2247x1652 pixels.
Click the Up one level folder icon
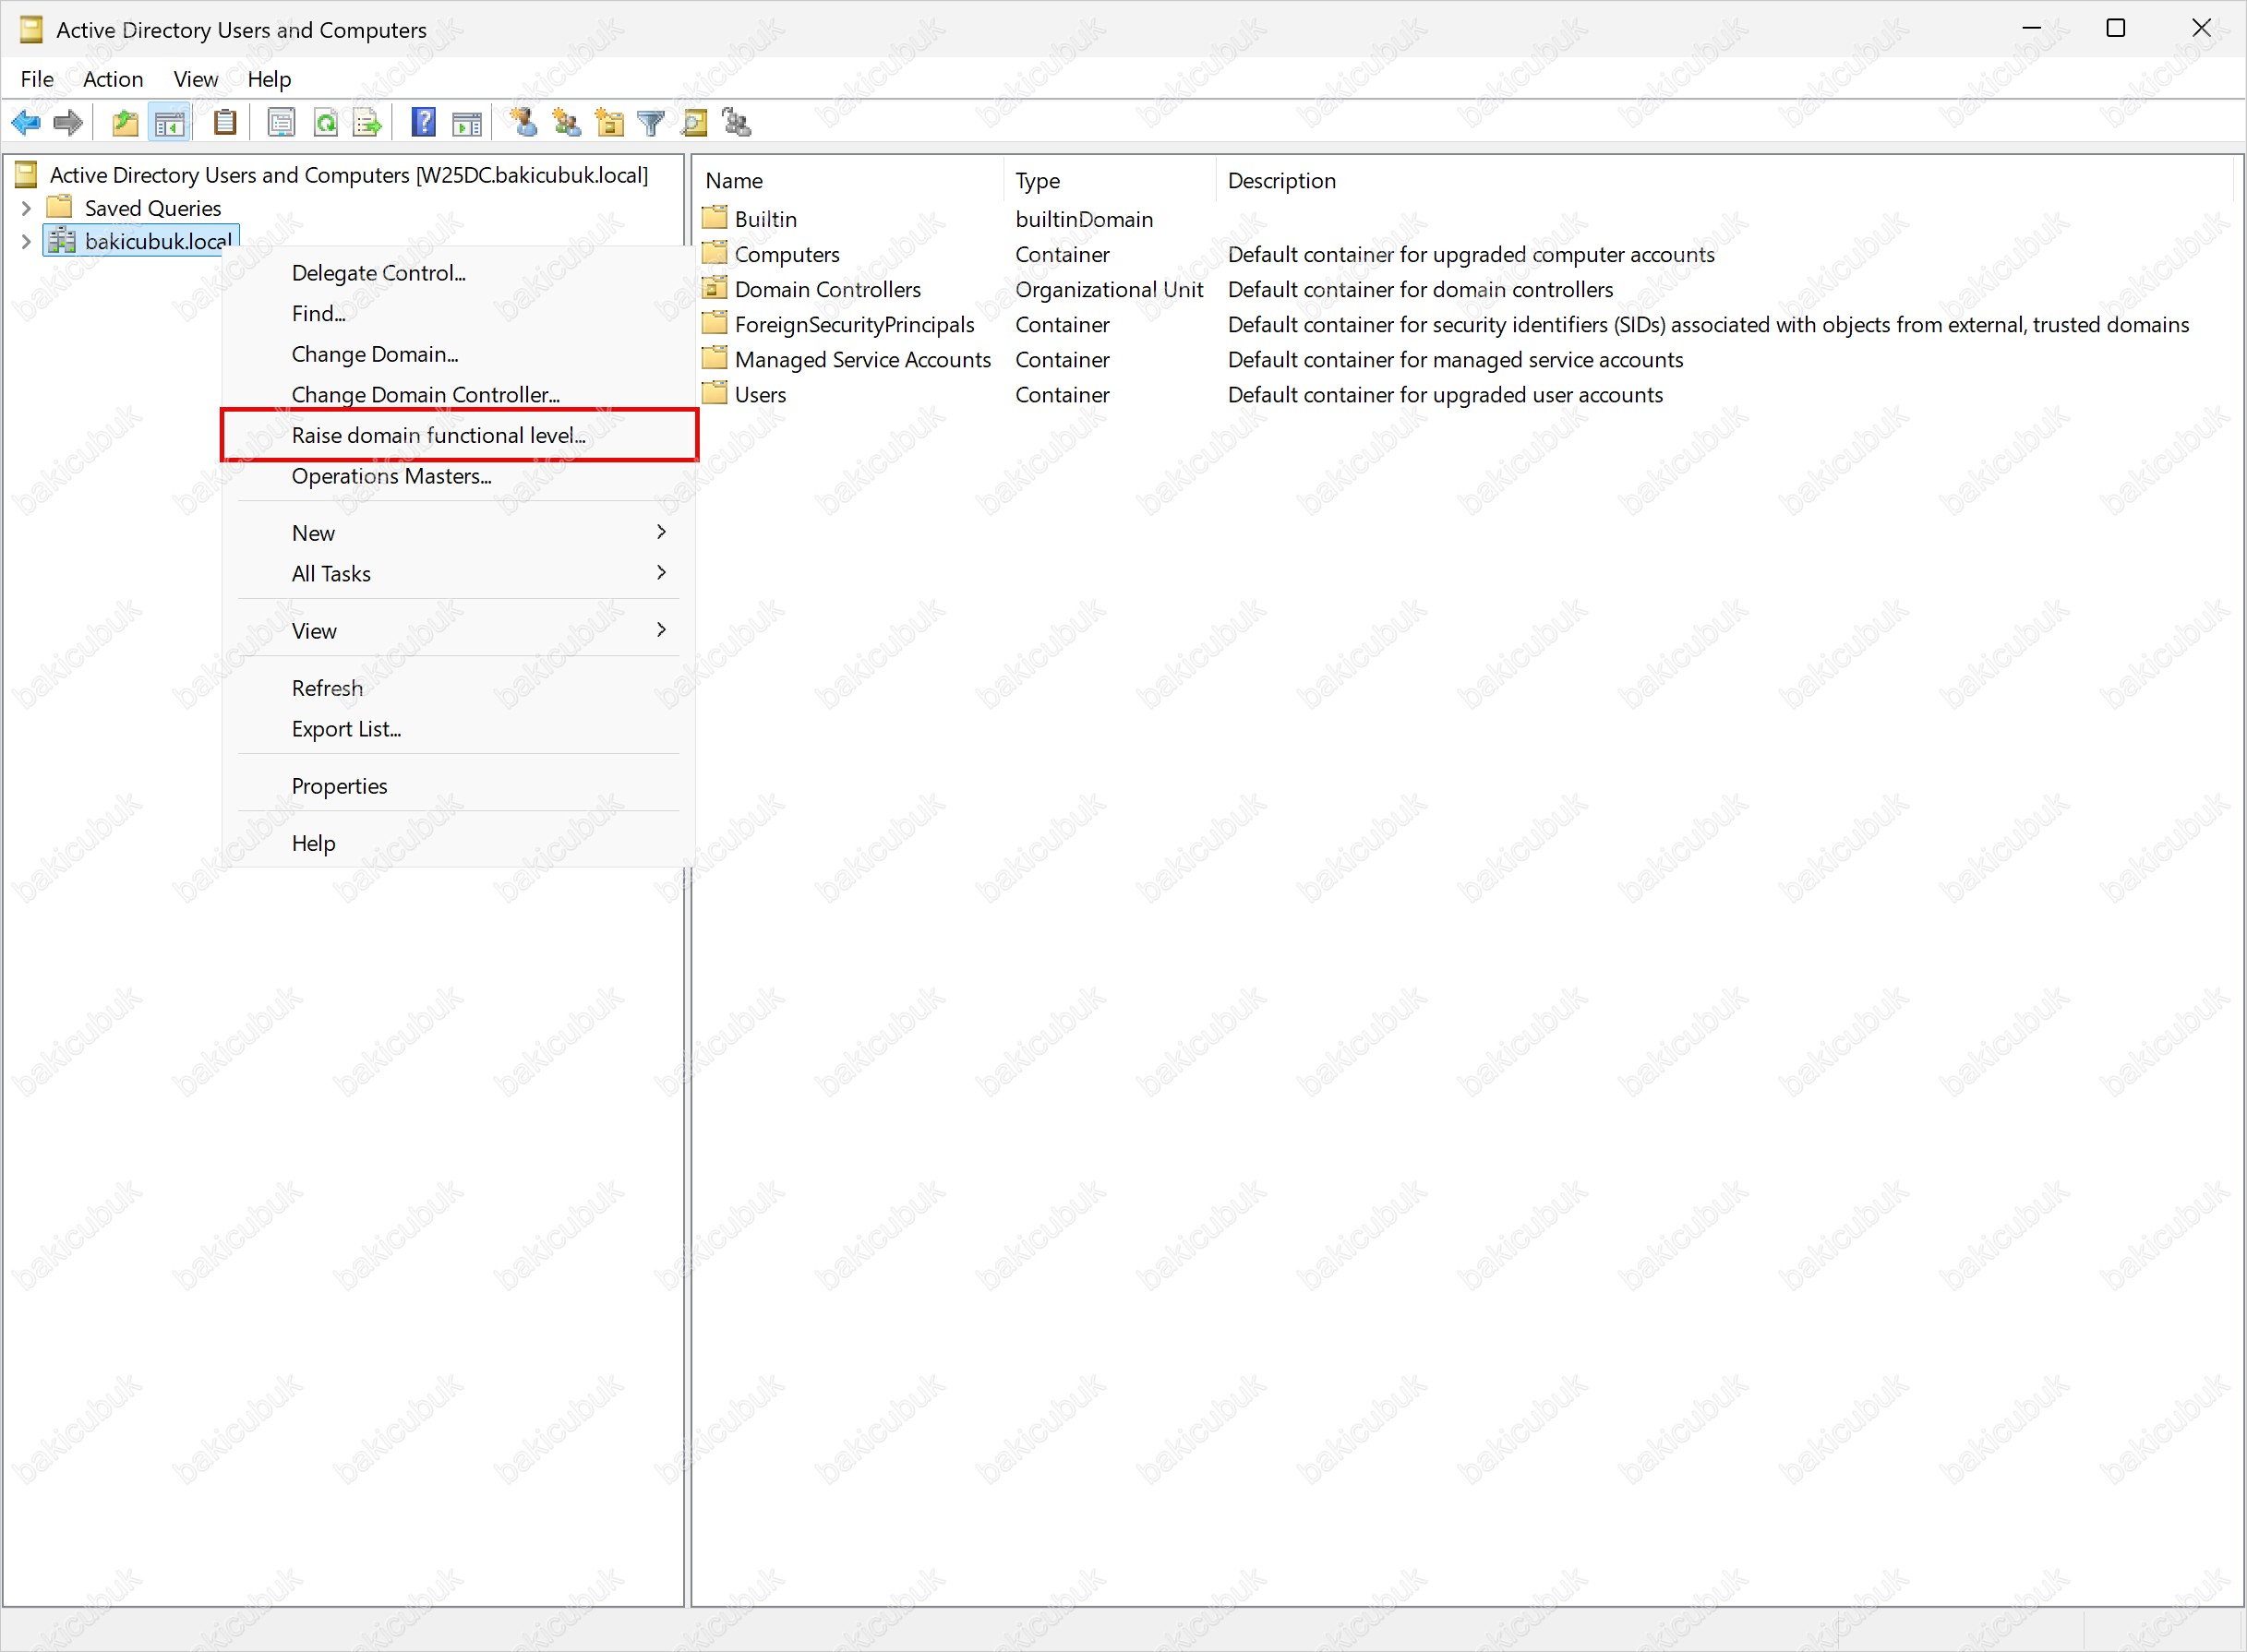125,123
